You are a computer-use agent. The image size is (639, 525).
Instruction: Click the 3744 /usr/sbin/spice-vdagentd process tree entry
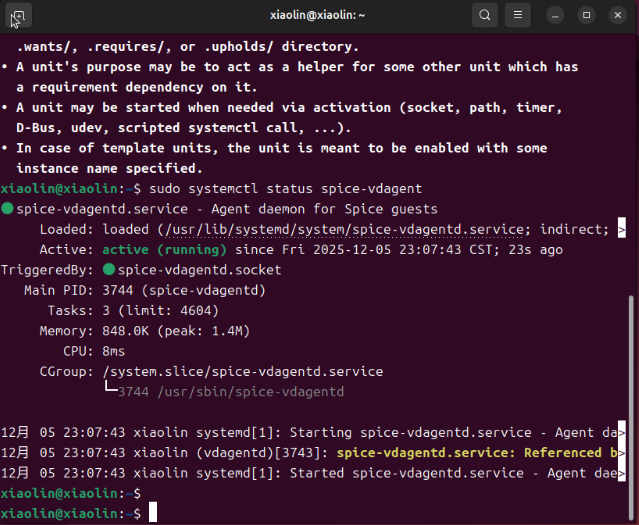231,392
